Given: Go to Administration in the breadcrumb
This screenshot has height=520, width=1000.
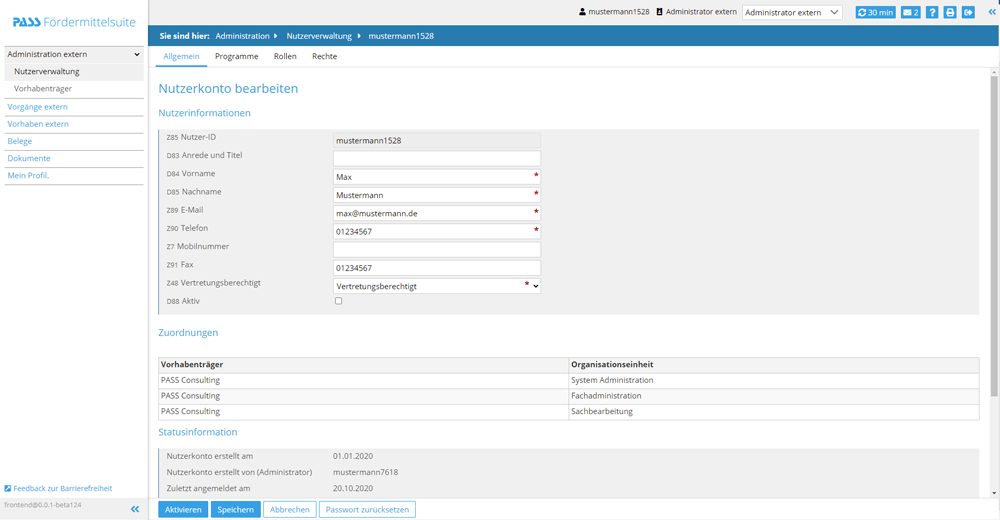Looking at the screenshot, I should [242, 36].
